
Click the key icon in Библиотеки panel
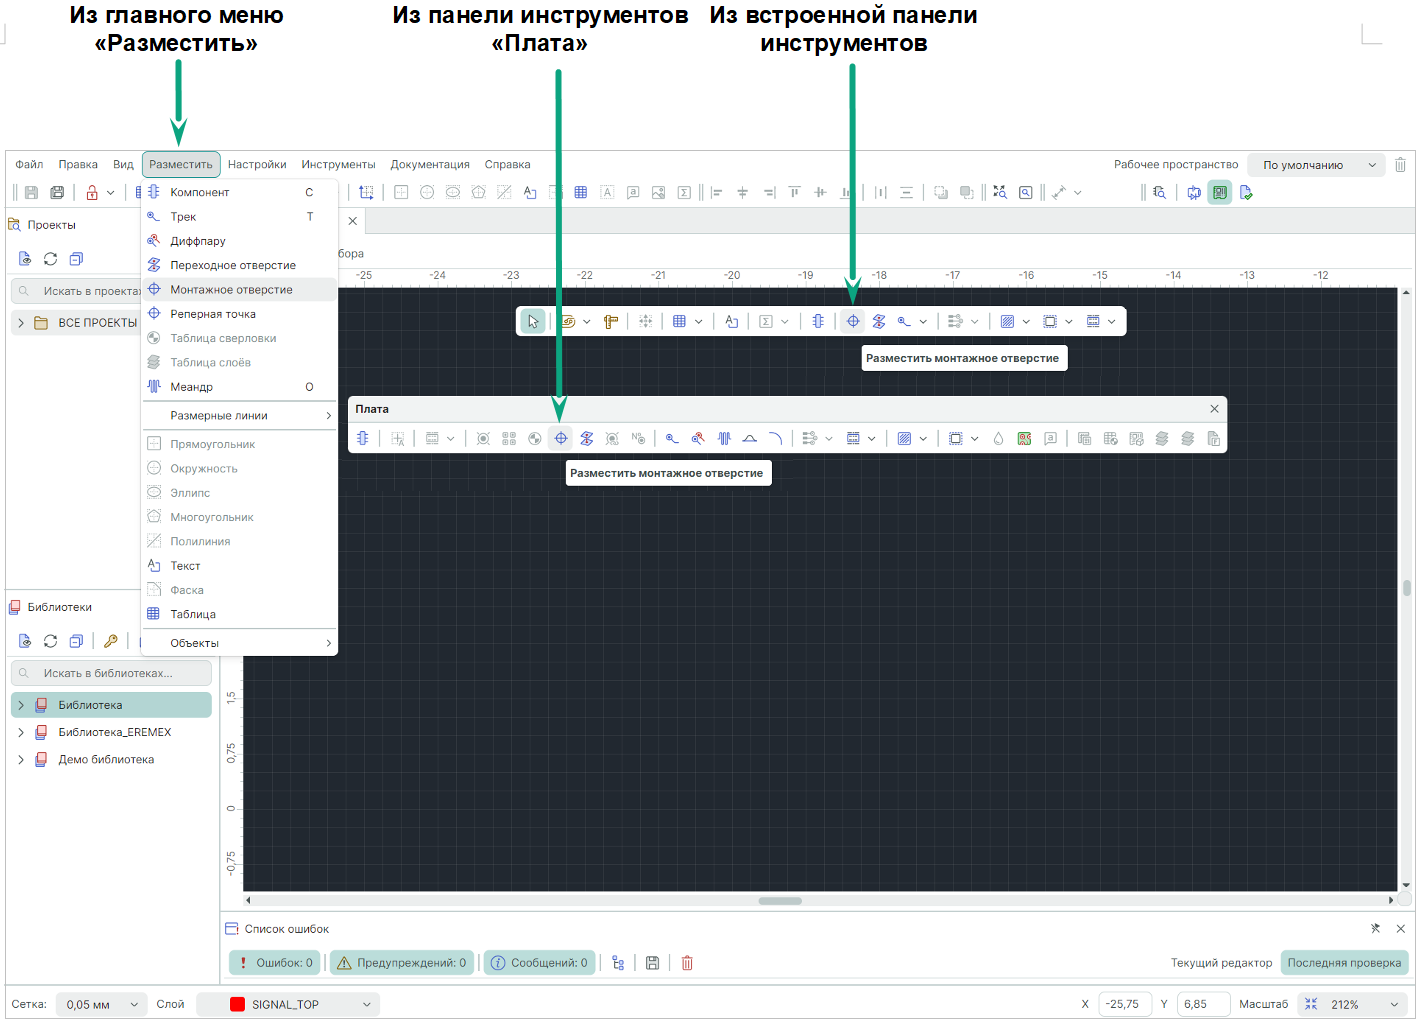(x=111, y=641)
